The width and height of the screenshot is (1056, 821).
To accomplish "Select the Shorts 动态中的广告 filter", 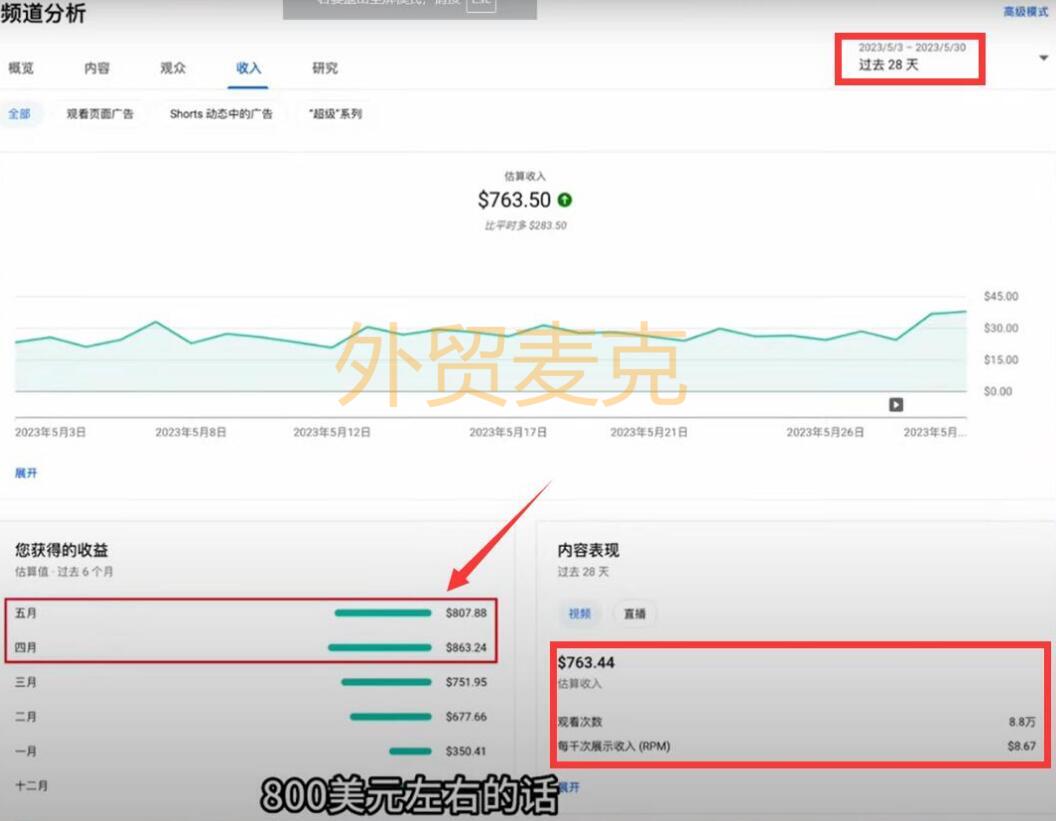I will 220,114.
